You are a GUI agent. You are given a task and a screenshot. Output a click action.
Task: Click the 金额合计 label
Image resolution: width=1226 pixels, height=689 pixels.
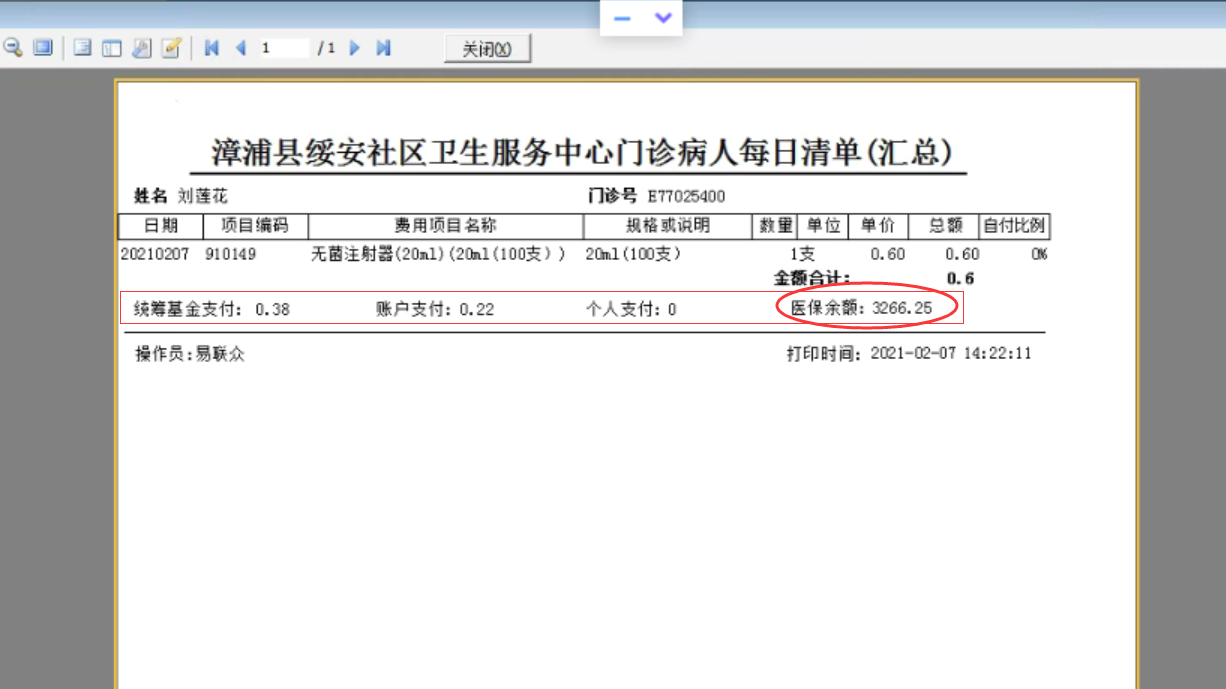point(812,278)
